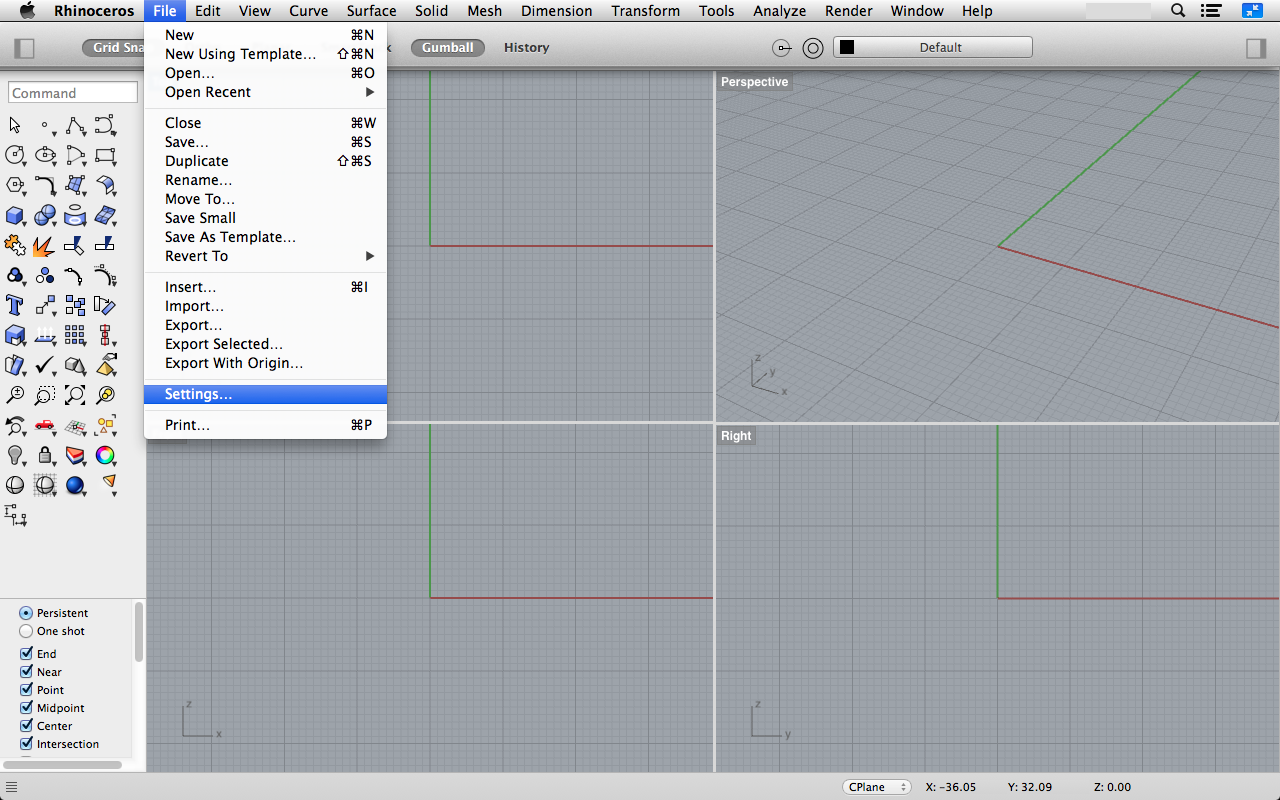This screenshot has width=1280, height=800.
Task: Activate the Fillet curves tool
Action: [45, 185]
